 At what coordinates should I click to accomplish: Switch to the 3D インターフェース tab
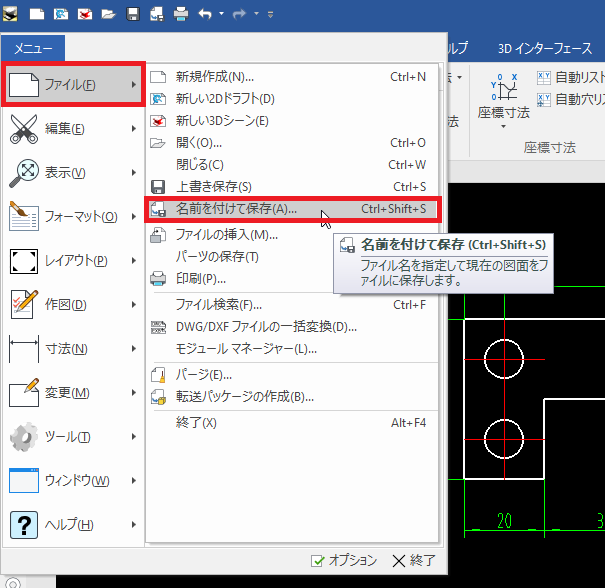click(x=545, y=48)
